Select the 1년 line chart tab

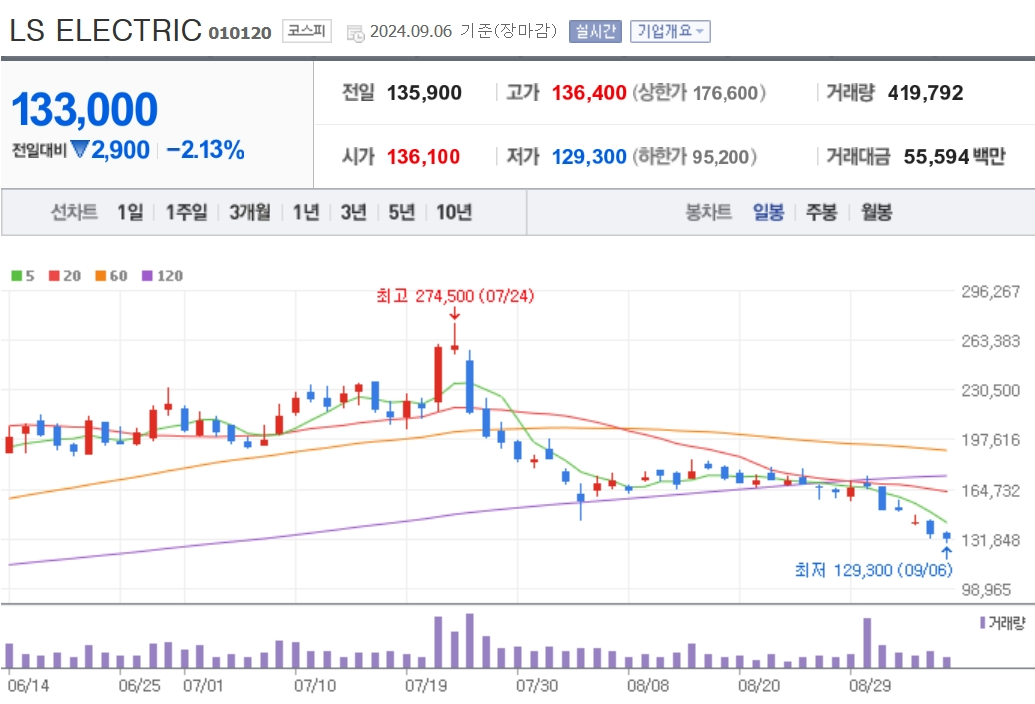[306, 212]
